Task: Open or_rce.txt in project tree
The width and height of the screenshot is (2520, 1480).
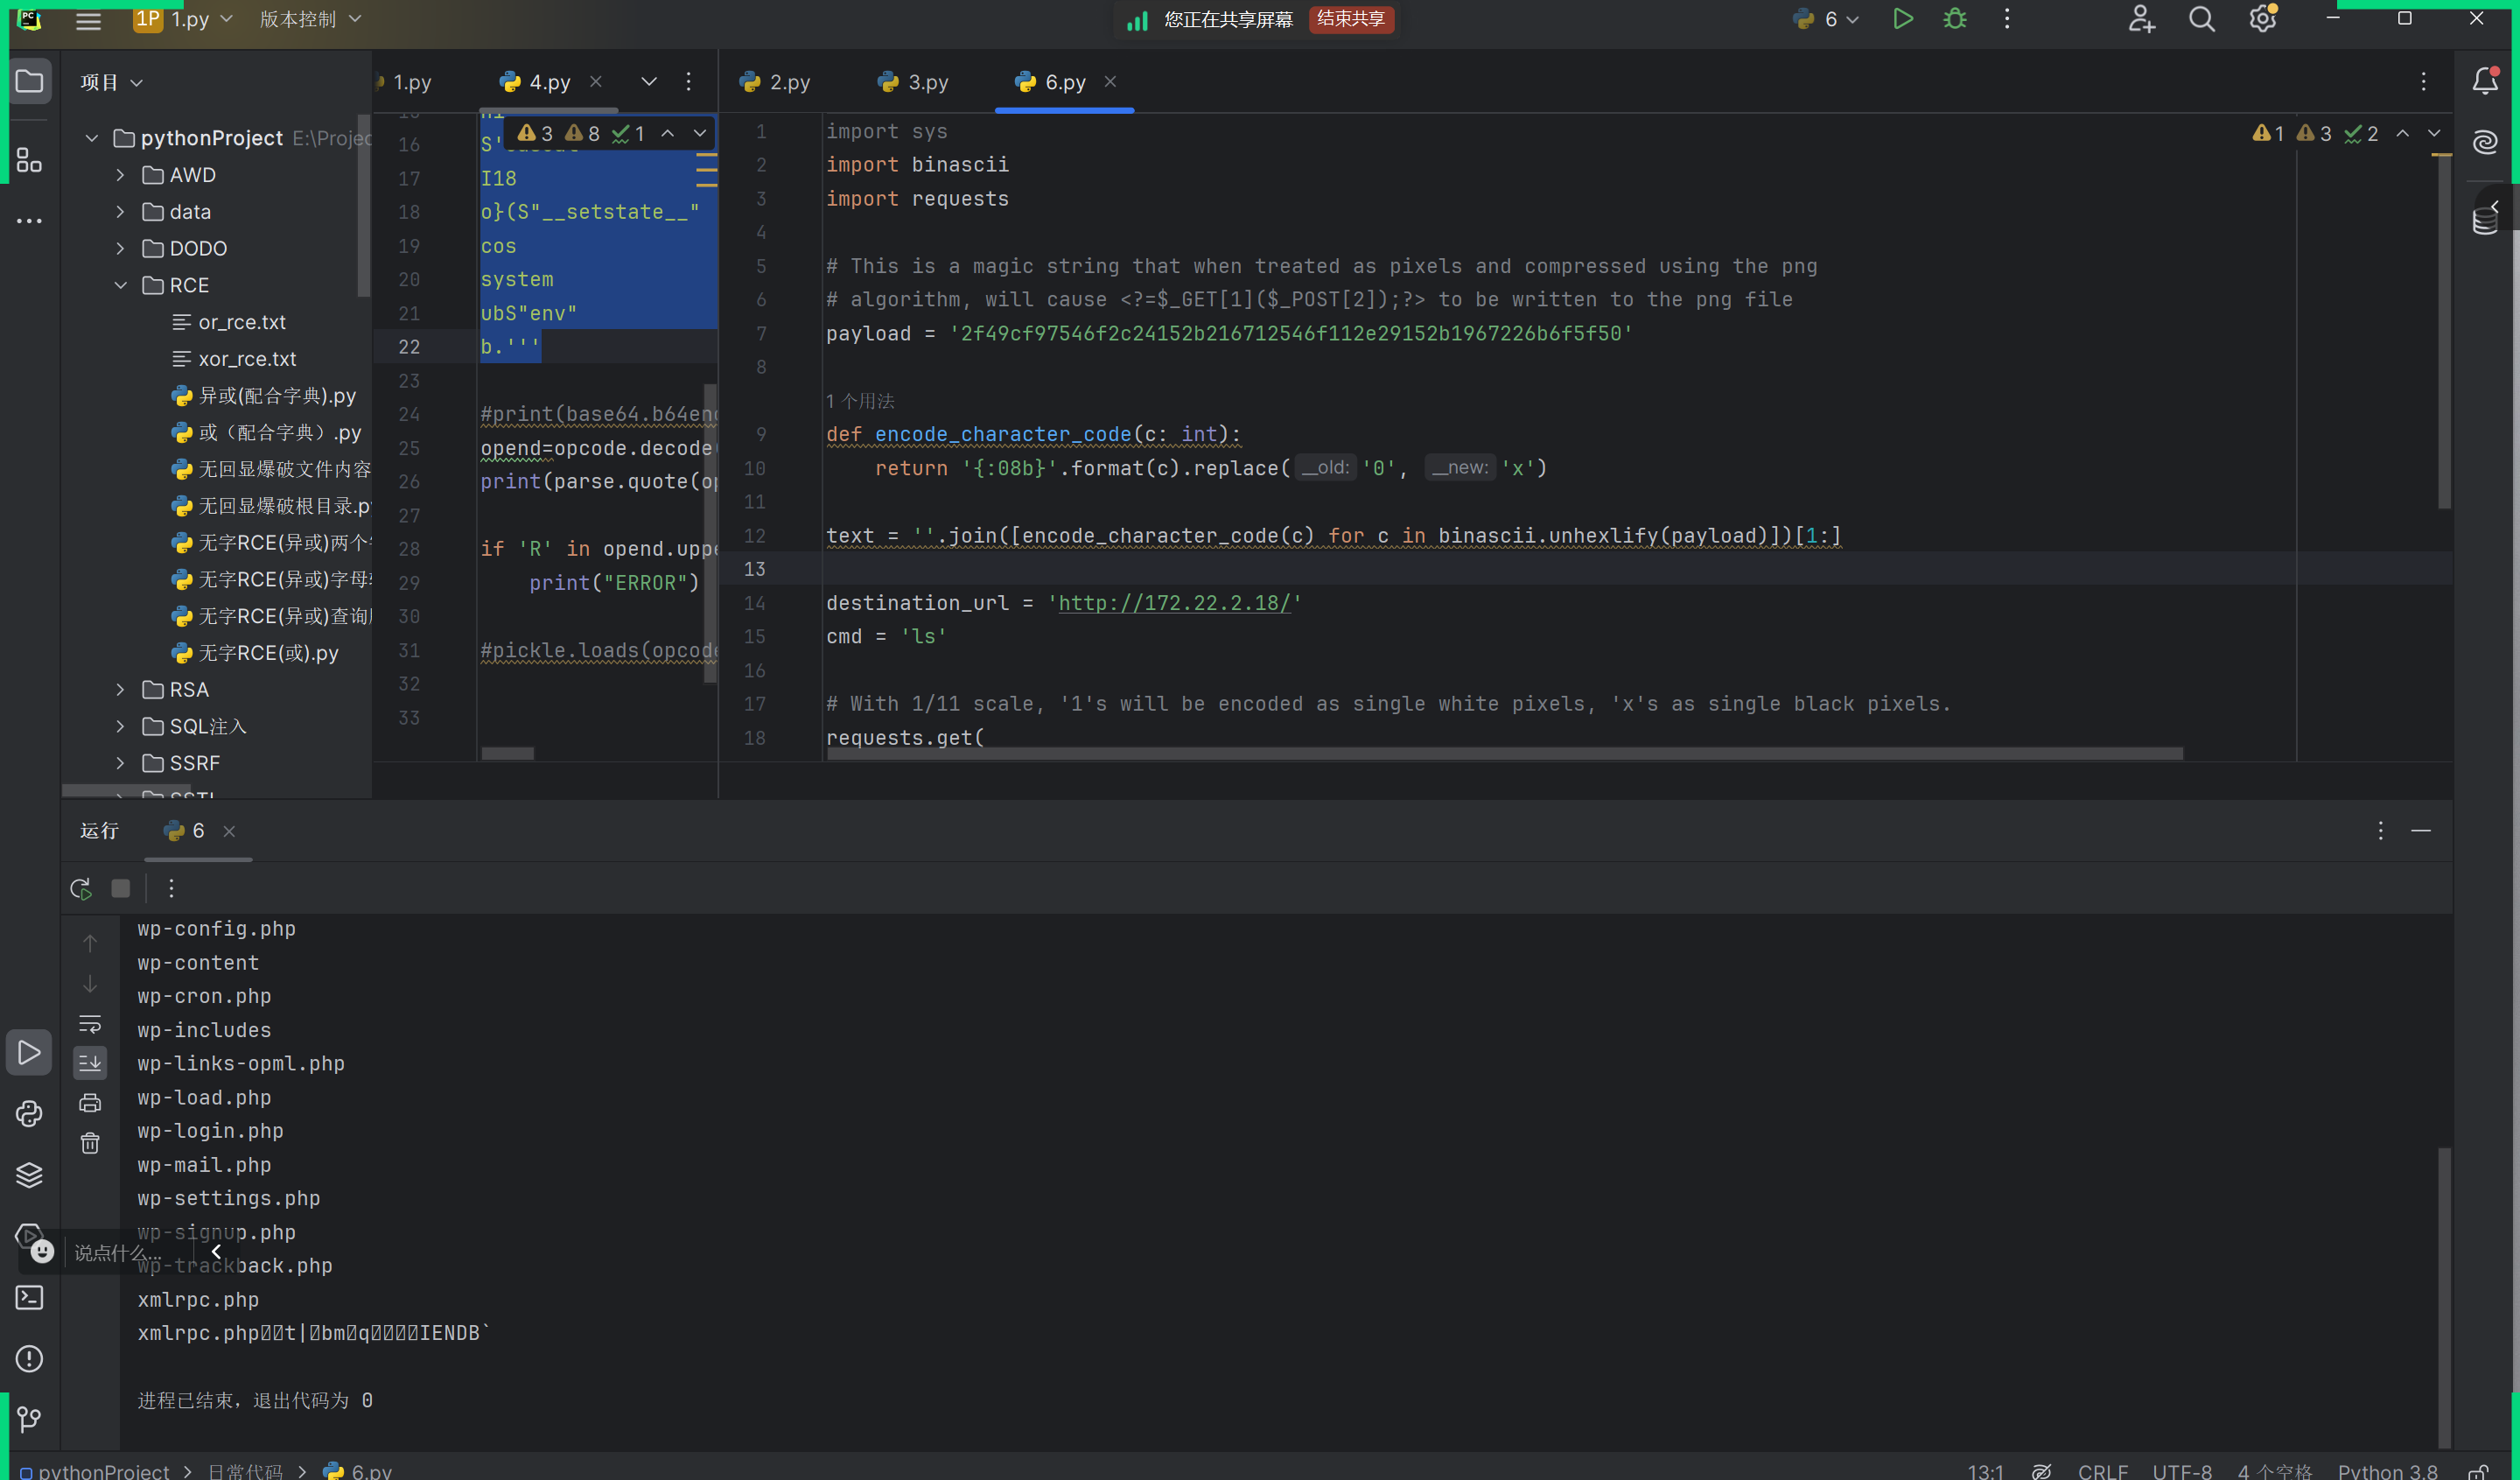Action: click(x=242, y=322)
